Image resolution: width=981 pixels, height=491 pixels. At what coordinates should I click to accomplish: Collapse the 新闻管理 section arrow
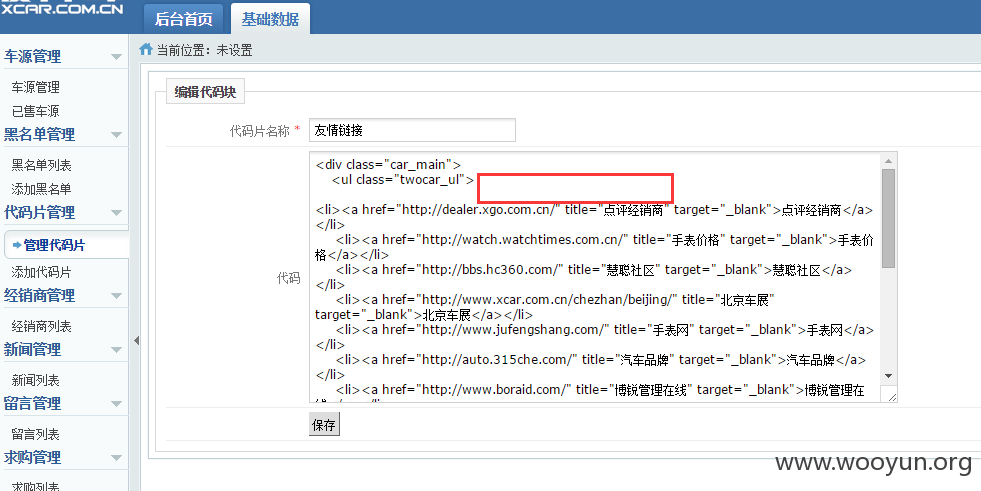pyautogui.click(x=116, y=350)
